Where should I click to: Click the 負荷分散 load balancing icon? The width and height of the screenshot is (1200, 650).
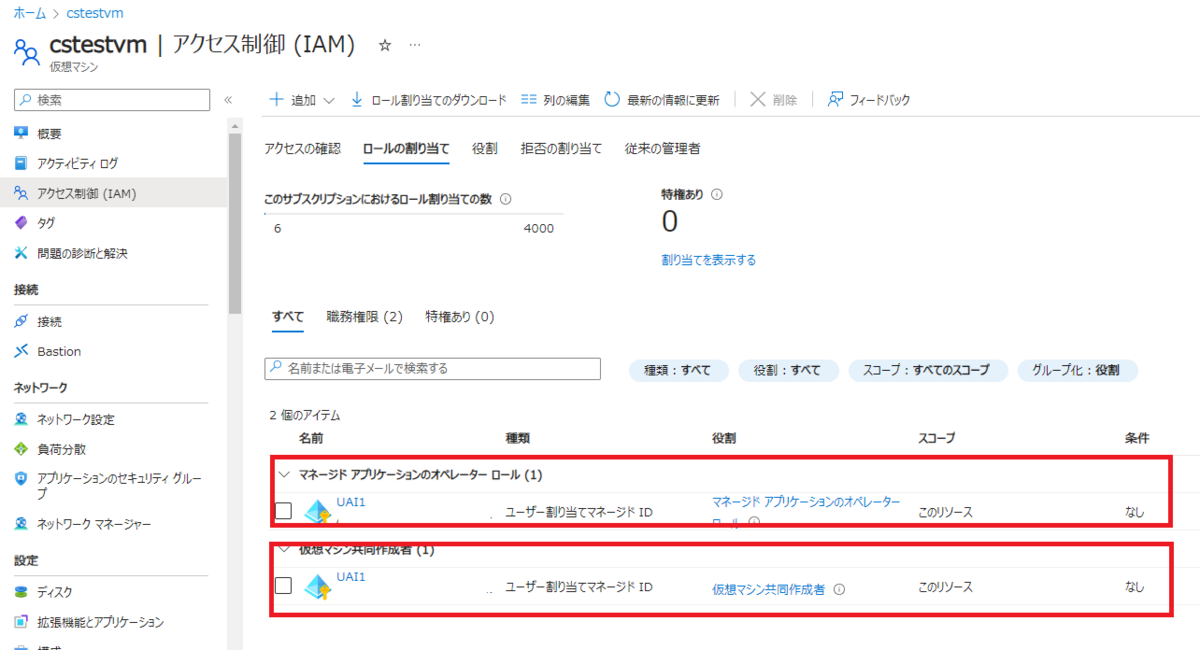point(21,449)
